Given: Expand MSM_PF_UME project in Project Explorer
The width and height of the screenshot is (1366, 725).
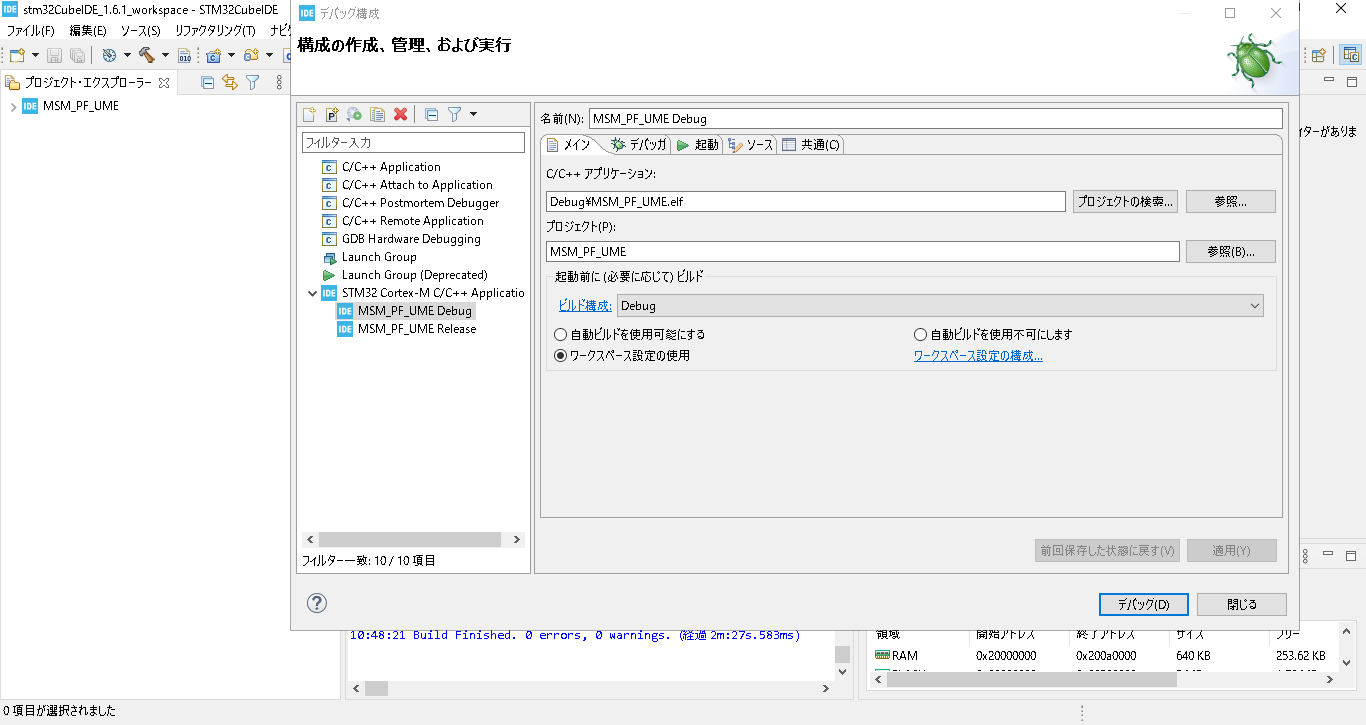Looking at the screenshot, I should click(12, 106).
